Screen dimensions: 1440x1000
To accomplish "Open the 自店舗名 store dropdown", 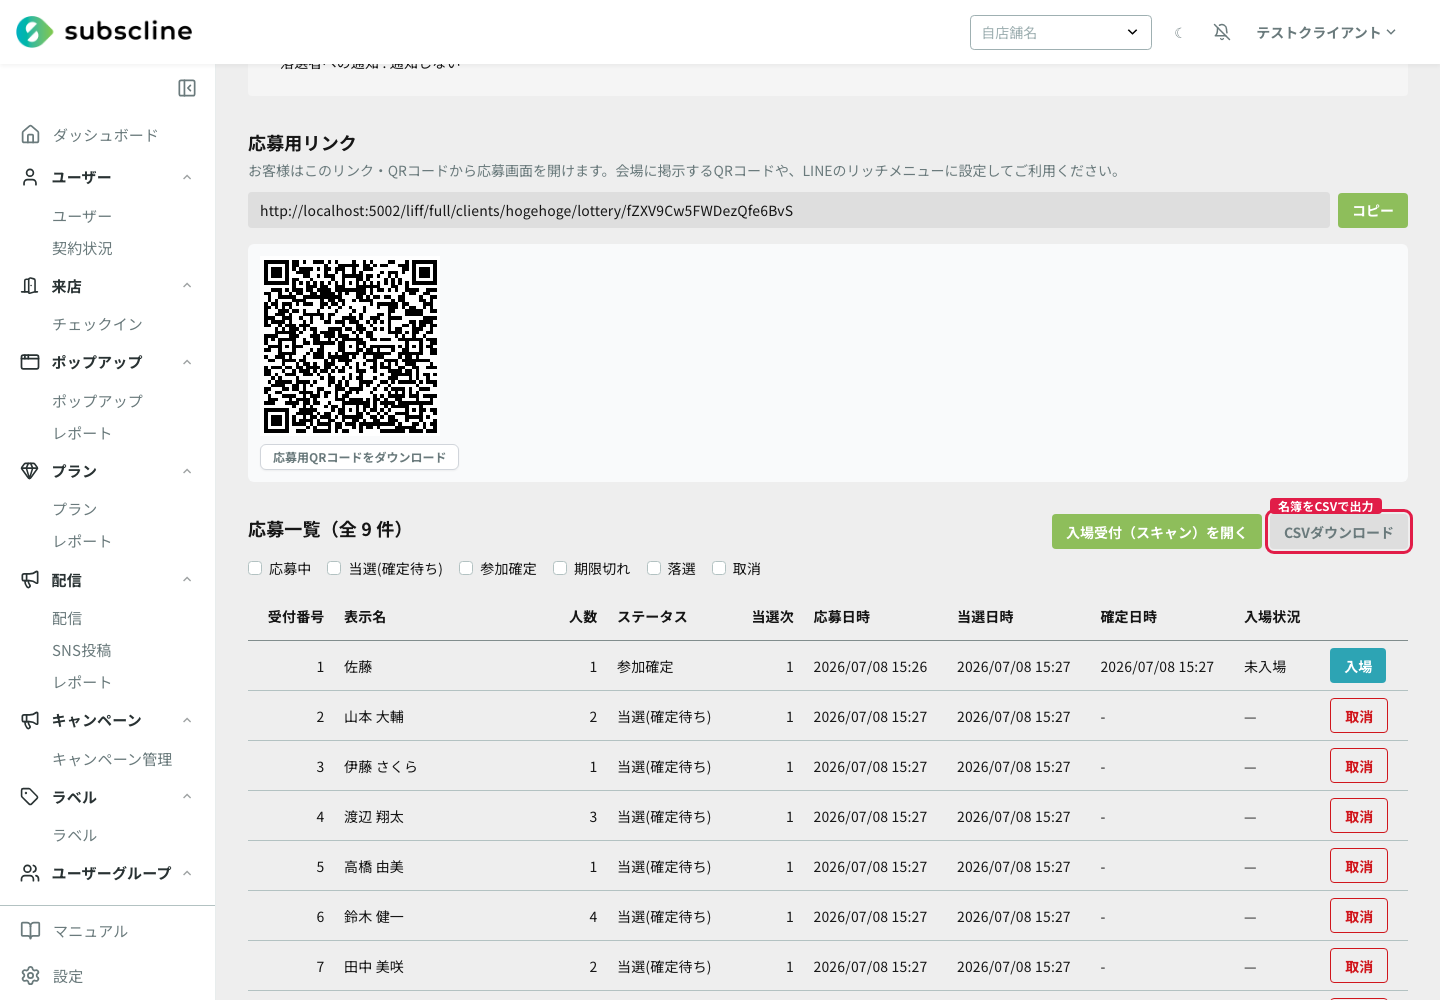I will point(1061,32).
